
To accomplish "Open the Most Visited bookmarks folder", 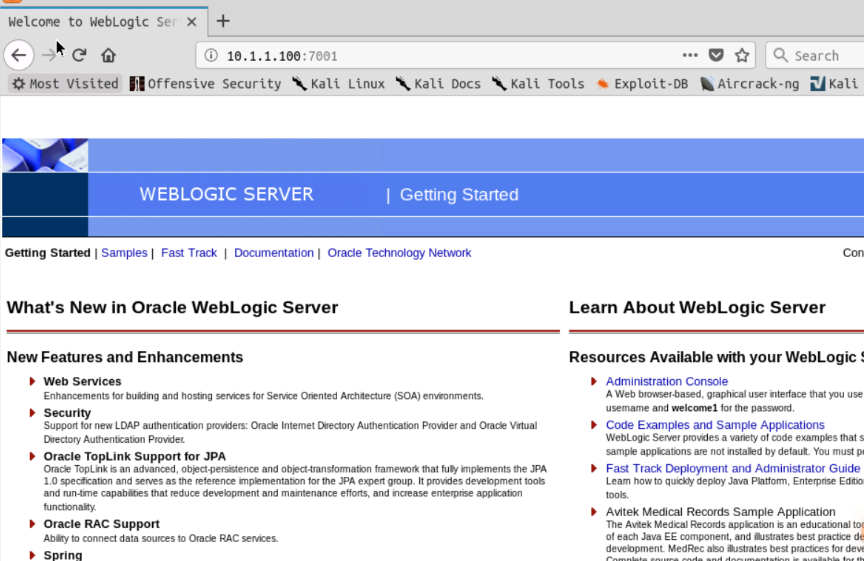I will tap(66, 84).
